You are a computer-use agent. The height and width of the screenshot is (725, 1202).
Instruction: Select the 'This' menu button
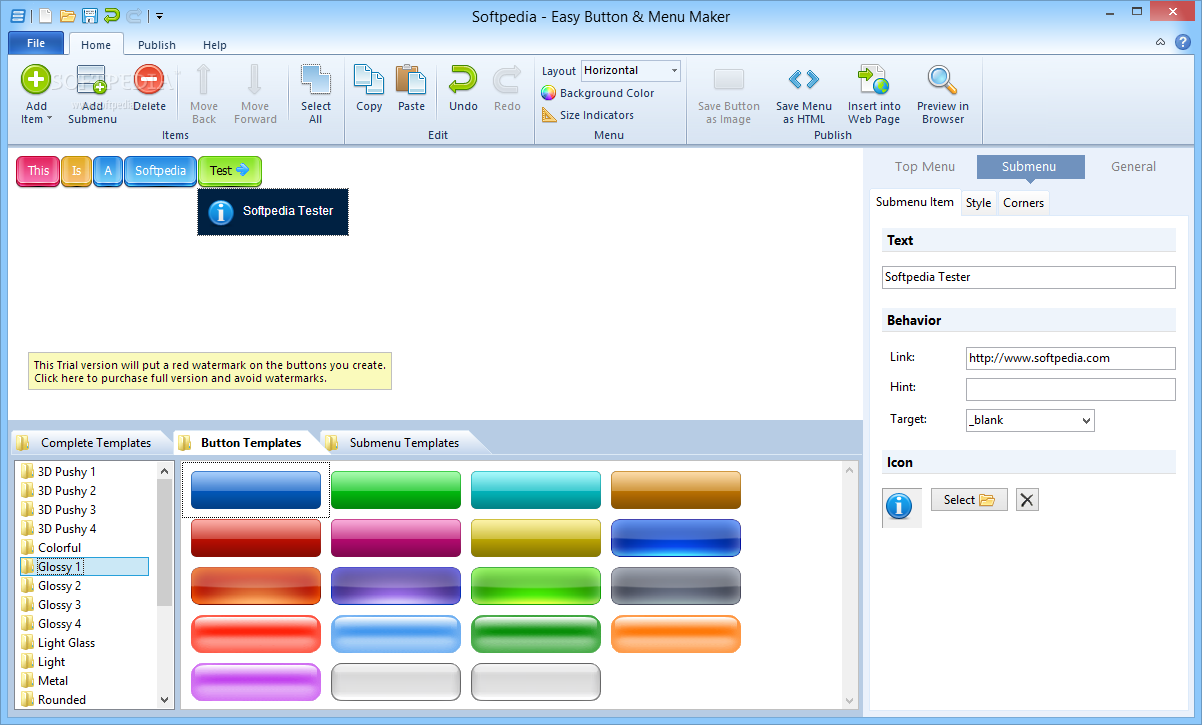pos(38,171)
